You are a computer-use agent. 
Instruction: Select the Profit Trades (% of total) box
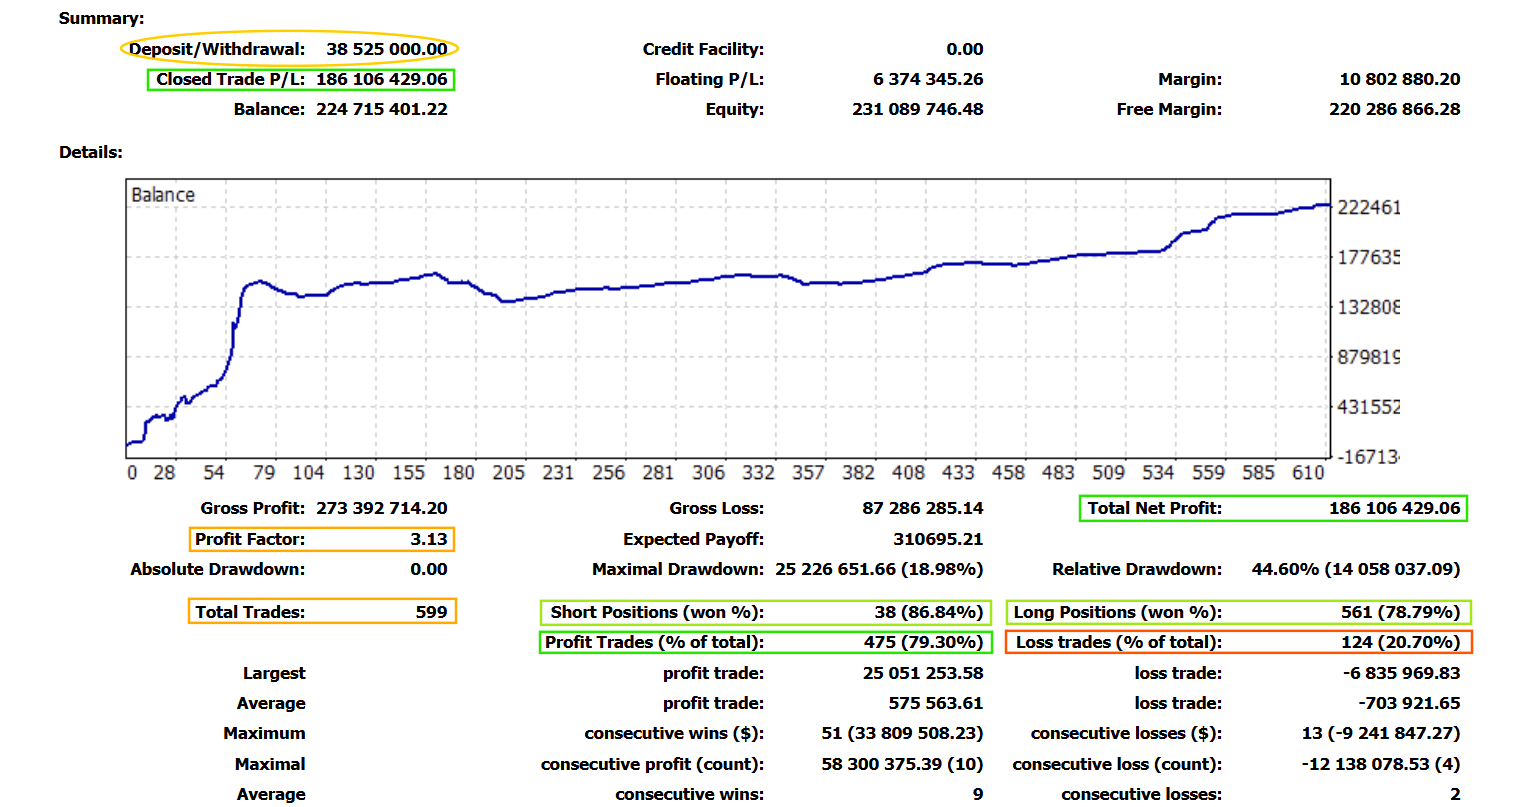point(765,642)
